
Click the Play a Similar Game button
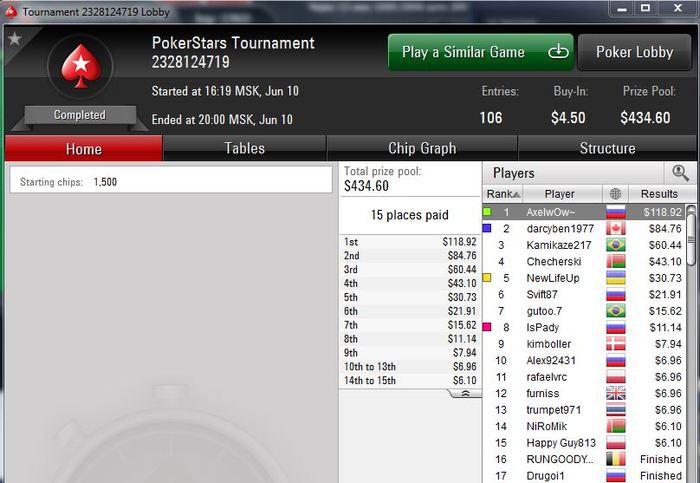click(481, 52)
